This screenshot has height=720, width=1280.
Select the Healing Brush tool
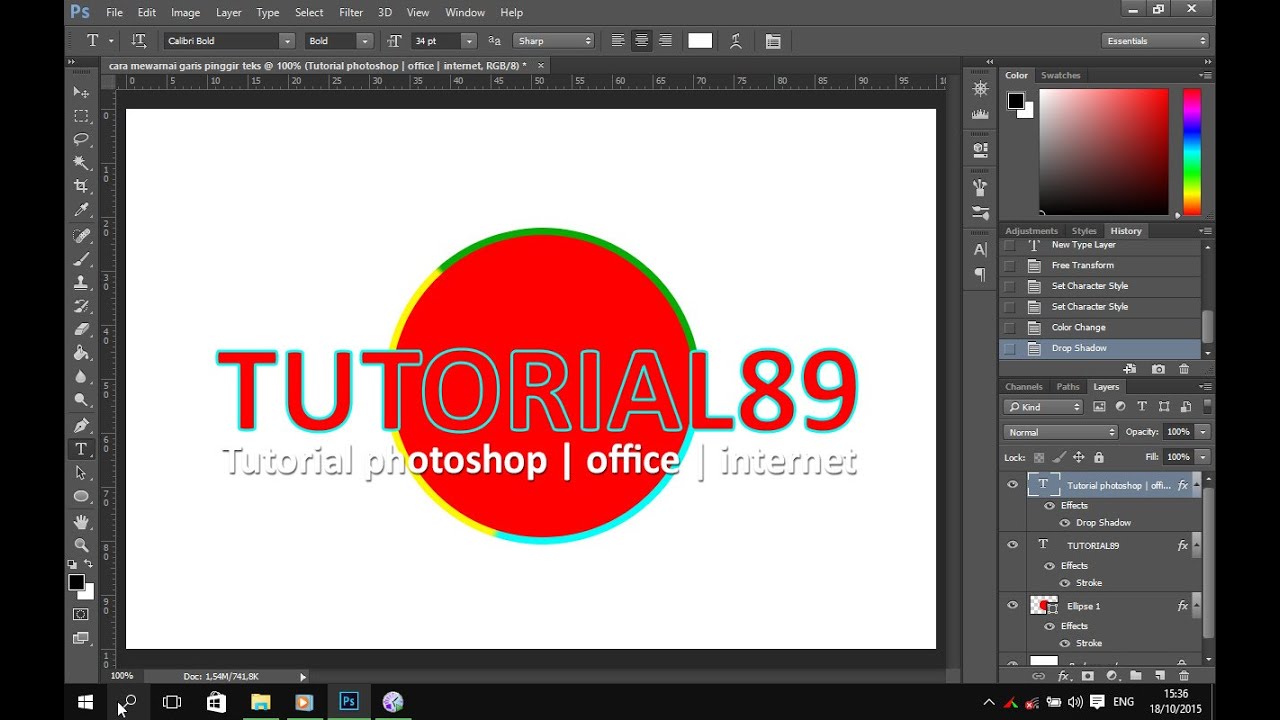pyautogui.click(x=81, y=235)
